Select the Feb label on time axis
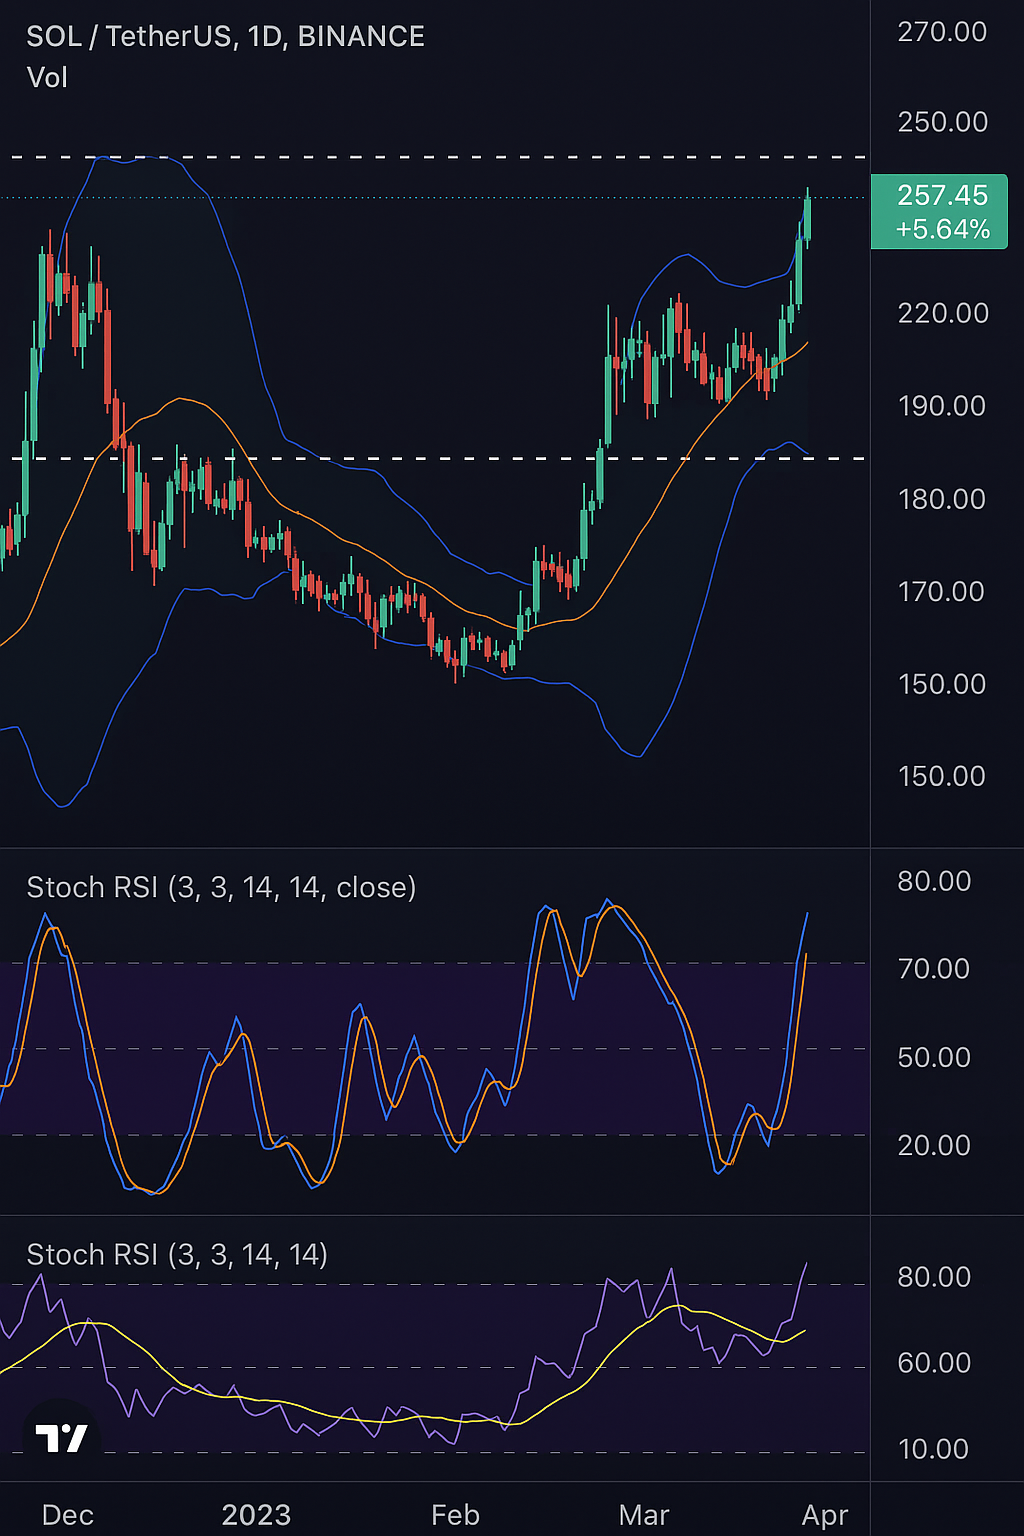Image resolution: width=1024 pixels, height=1536 pixels. pyautogui.click(x=455, y=1515)
